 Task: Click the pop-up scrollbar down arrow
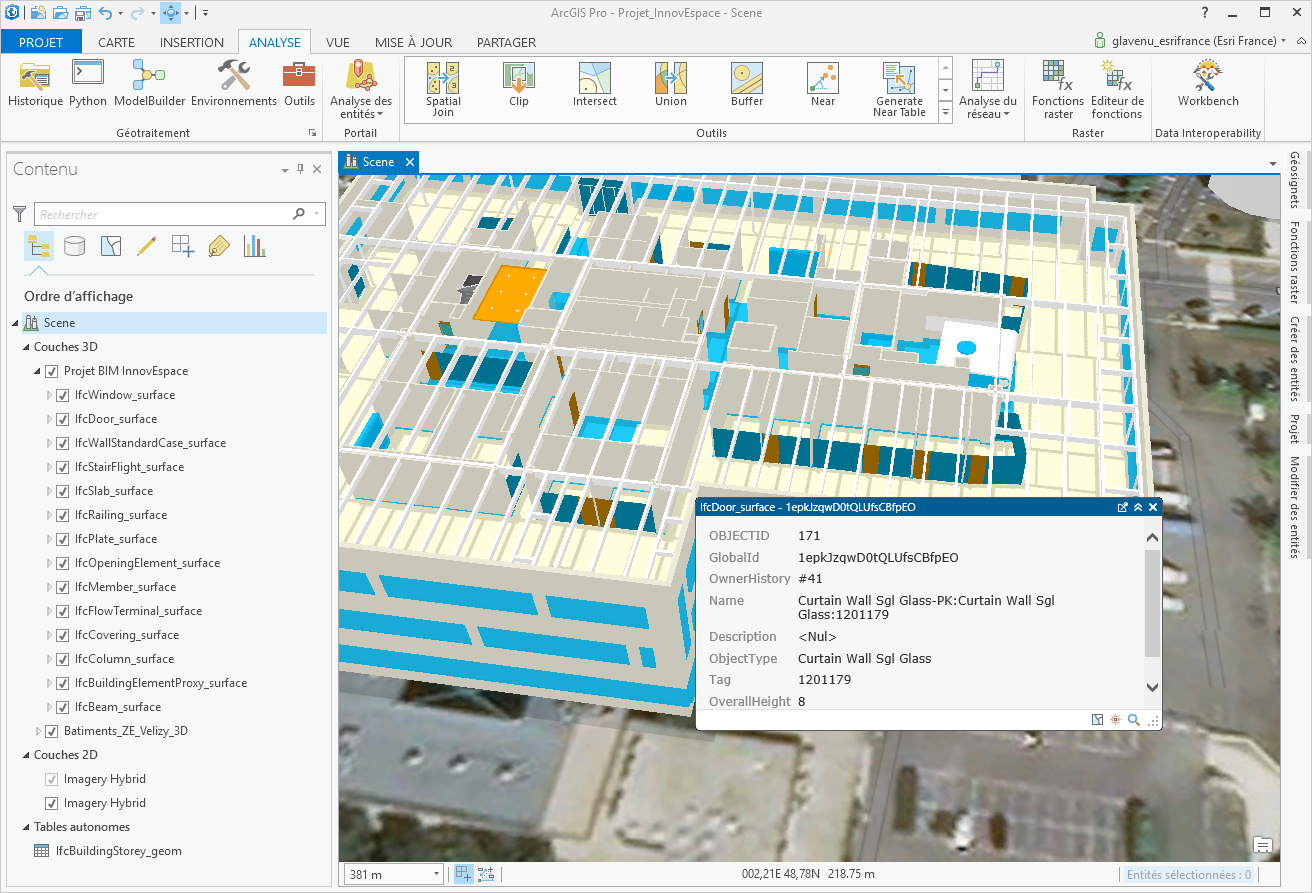tap(1152, 687)
